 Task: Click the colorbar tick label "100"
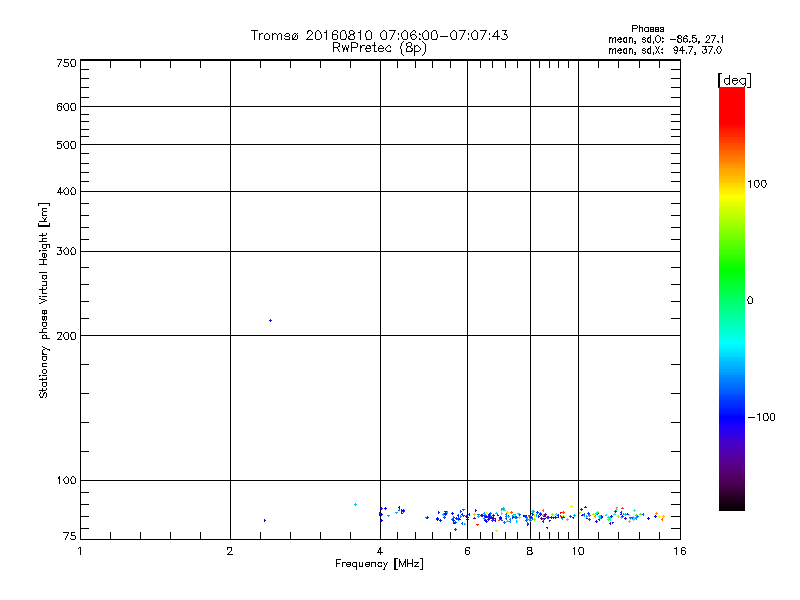pyautogui.click(x=757, y=184)
